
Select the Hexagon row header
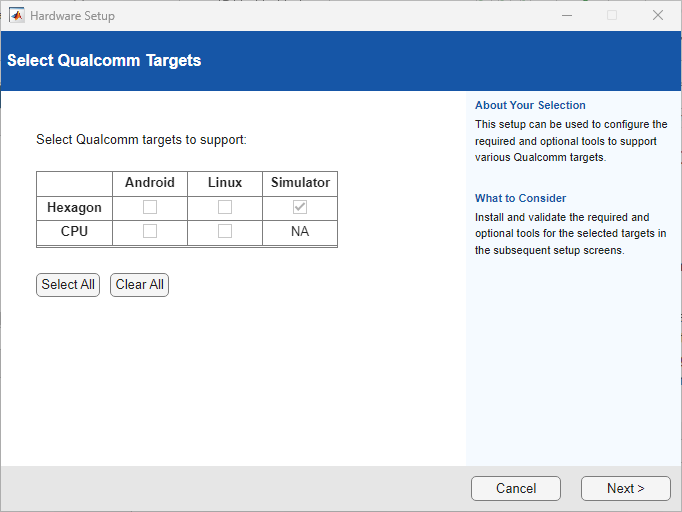coord(75,207)
